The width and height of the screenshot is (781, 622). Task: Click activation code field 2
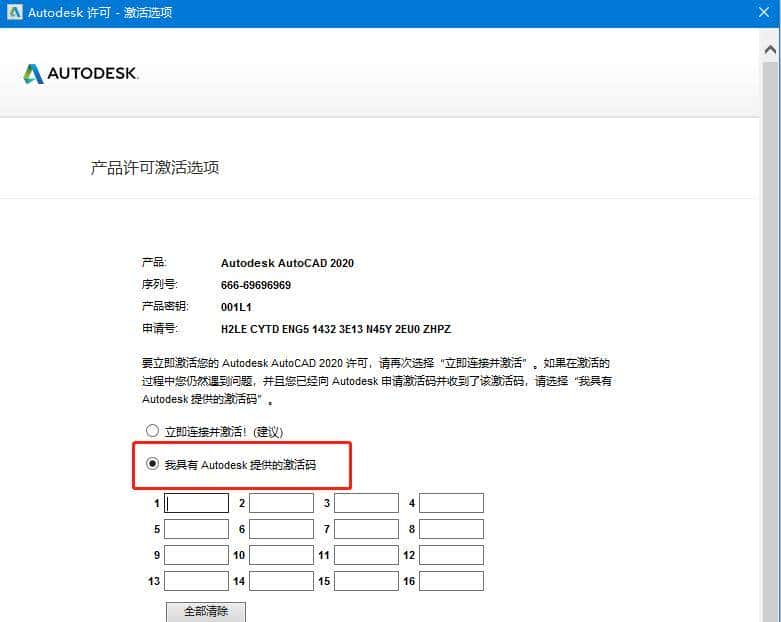click(x=281, y=503)
